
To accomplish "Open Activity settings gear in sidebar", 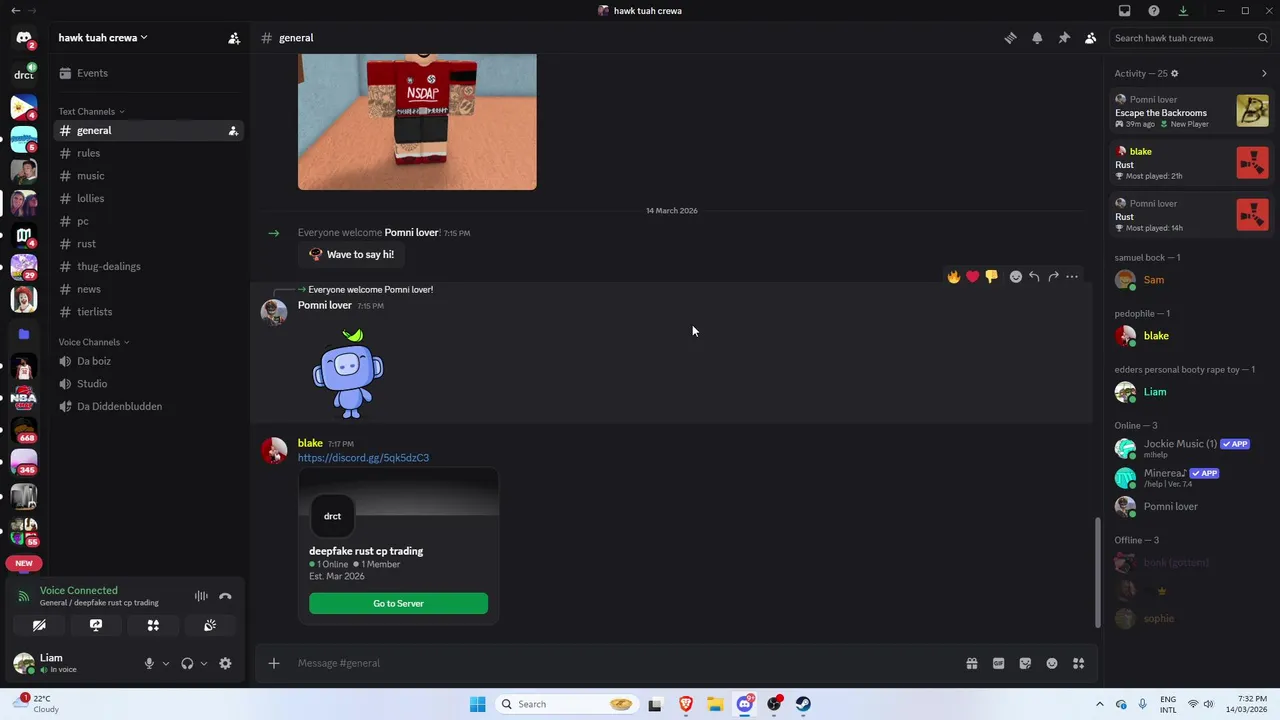I will [x=1174, y=73].
